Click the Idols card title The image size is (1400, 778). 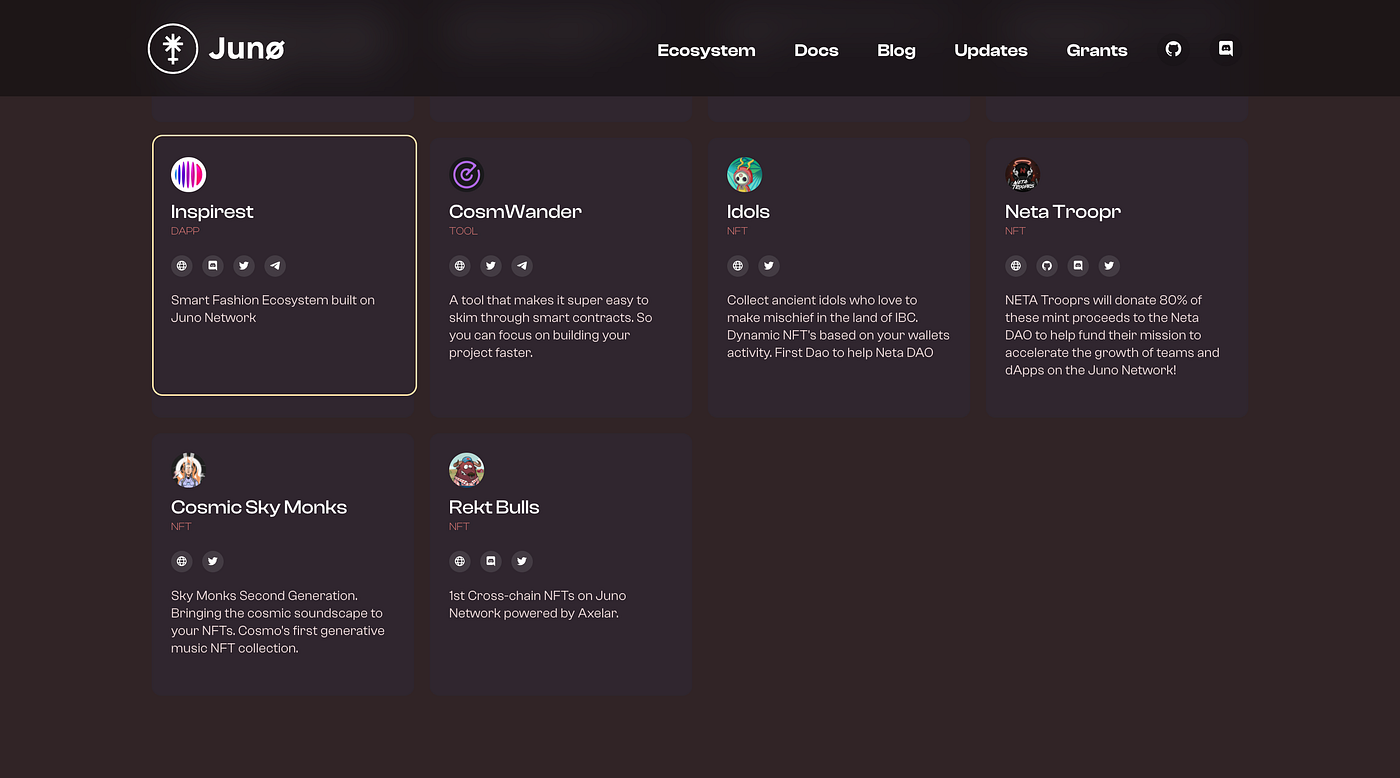(x=748, y=212)
